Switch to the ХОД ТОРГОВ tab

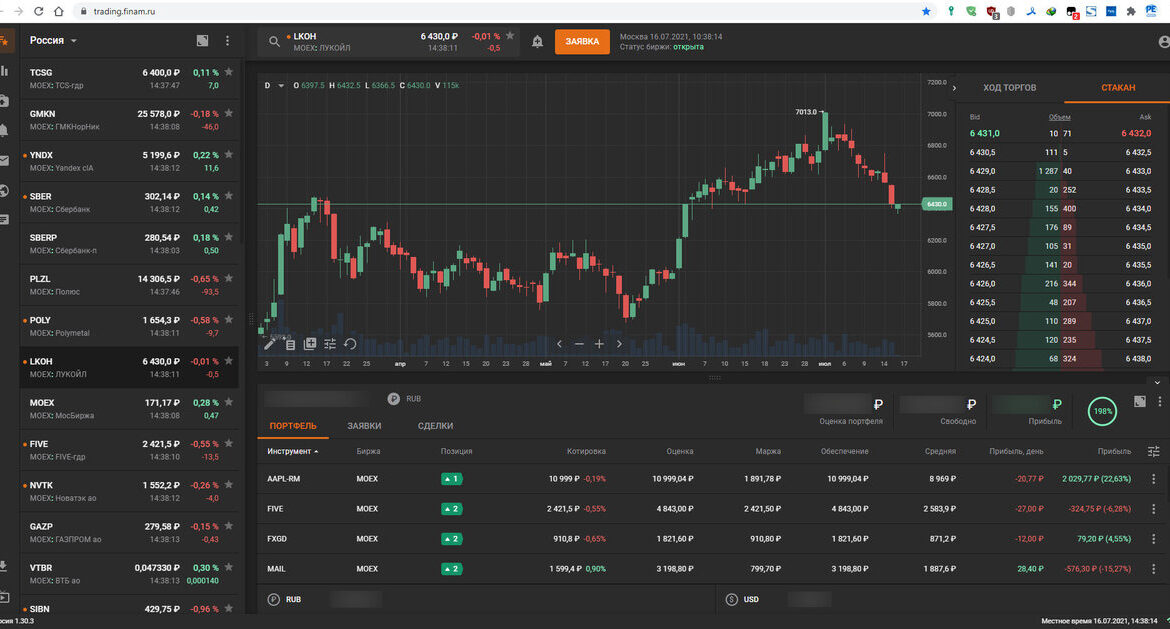(x=1009, y=88)
